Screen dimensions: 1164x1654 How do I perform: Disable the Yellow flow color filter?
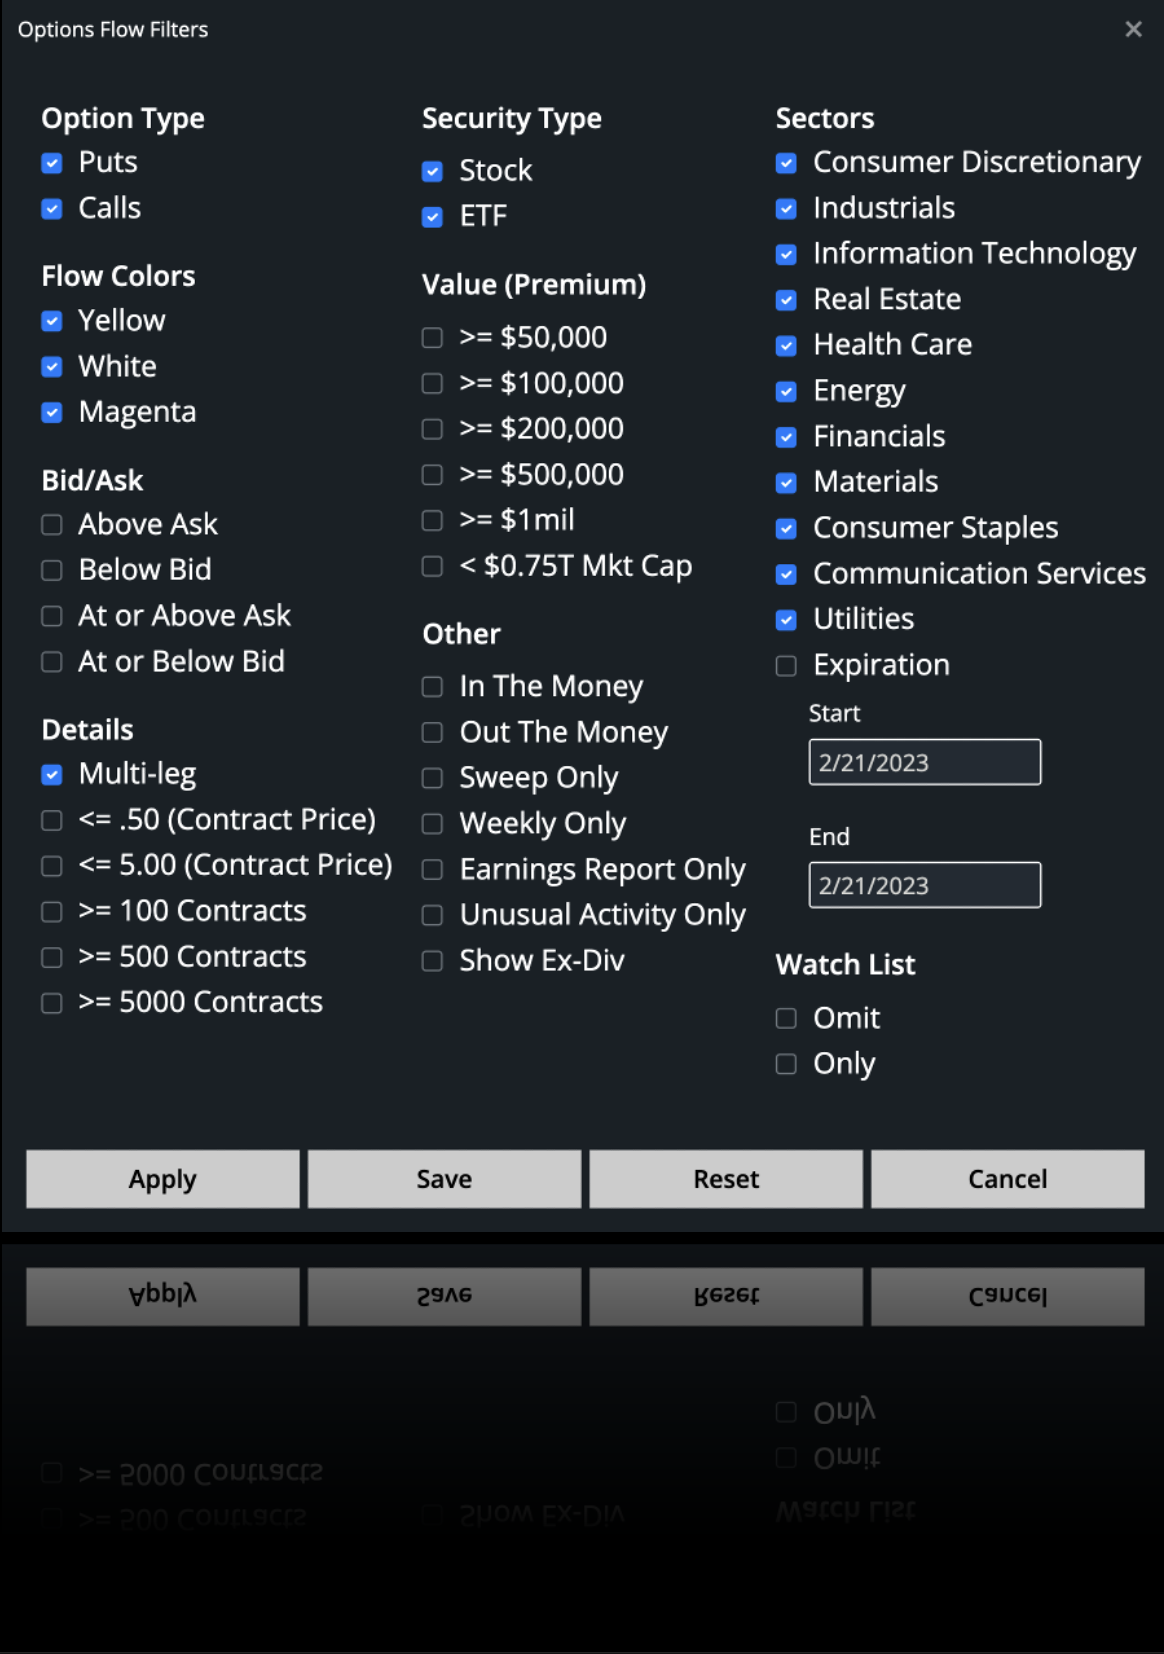click(x=52, y=321)
